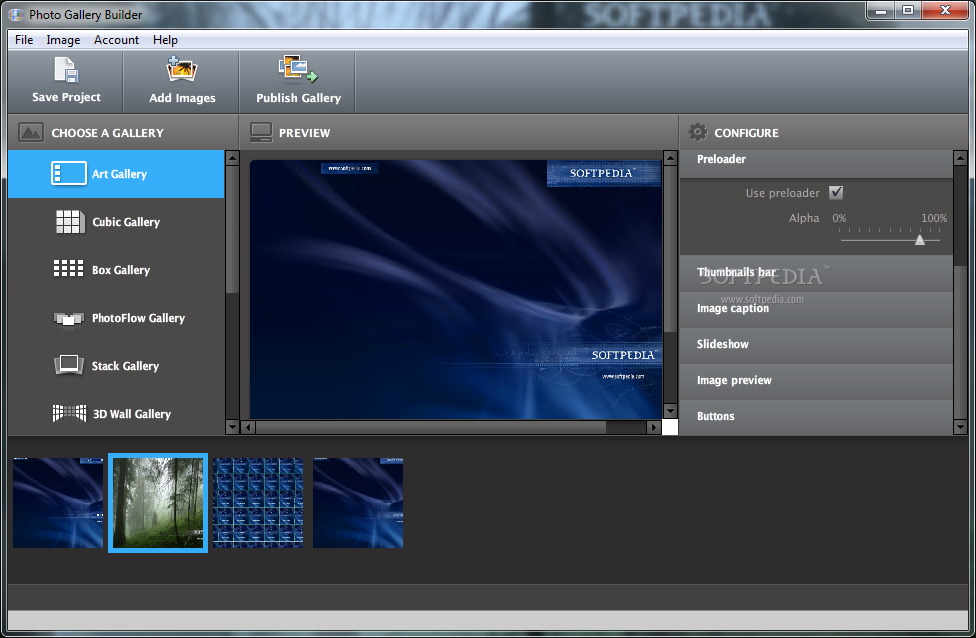This screenshot has height=638, width=976.
Task: Select the last blue wave thumbnail
Action: (x=358, y=503)
